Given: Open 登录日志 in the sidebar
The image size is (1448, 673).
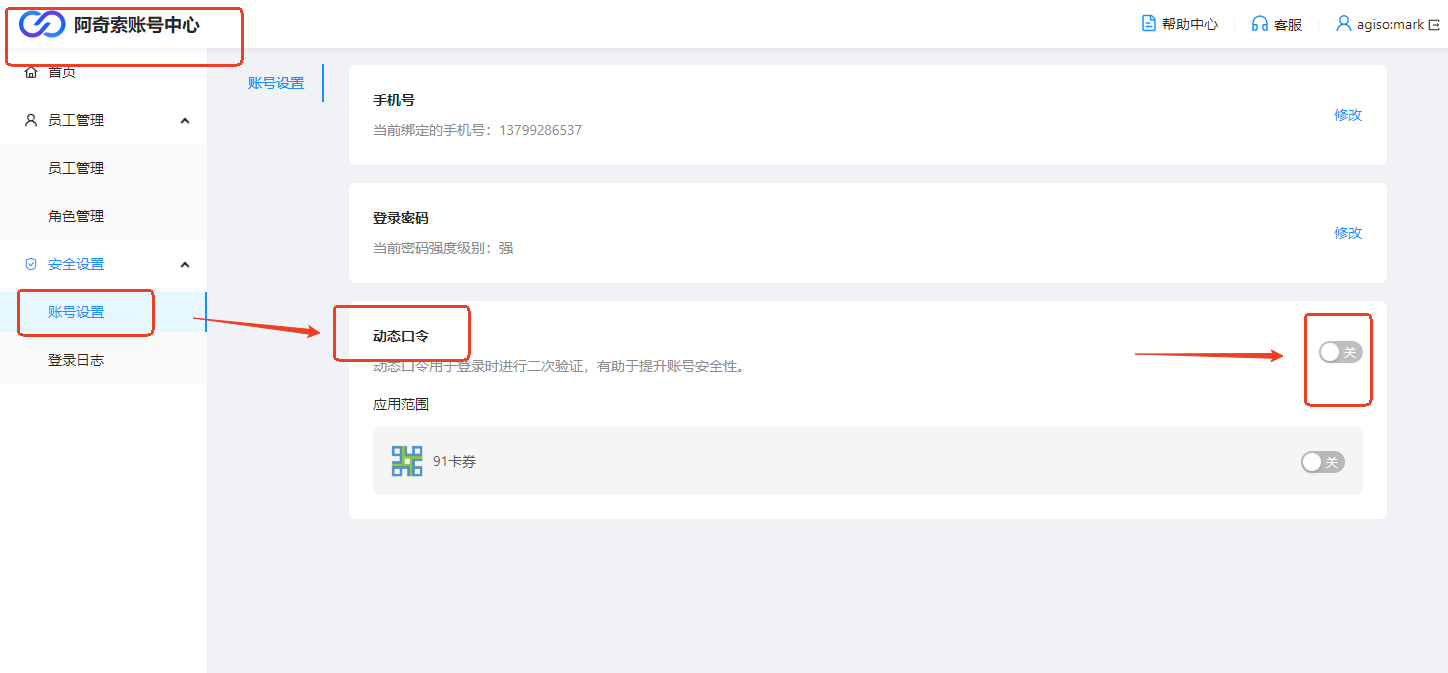Looking at the screenshot, I should click(x=76, y=360).
